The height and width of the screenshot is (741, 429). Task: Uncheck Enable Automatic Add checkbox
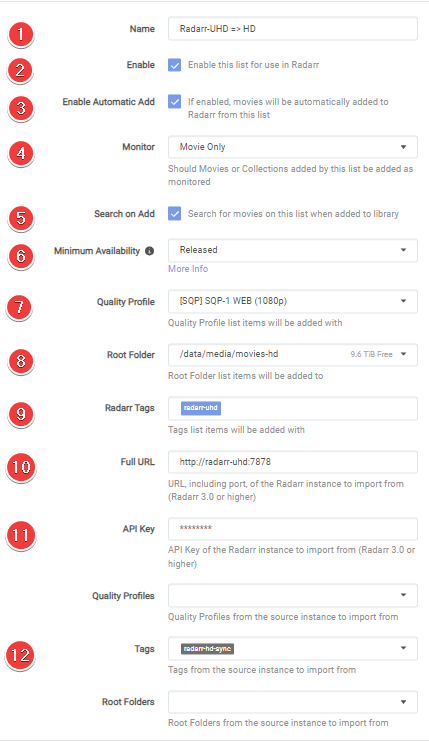click(174, 102)
